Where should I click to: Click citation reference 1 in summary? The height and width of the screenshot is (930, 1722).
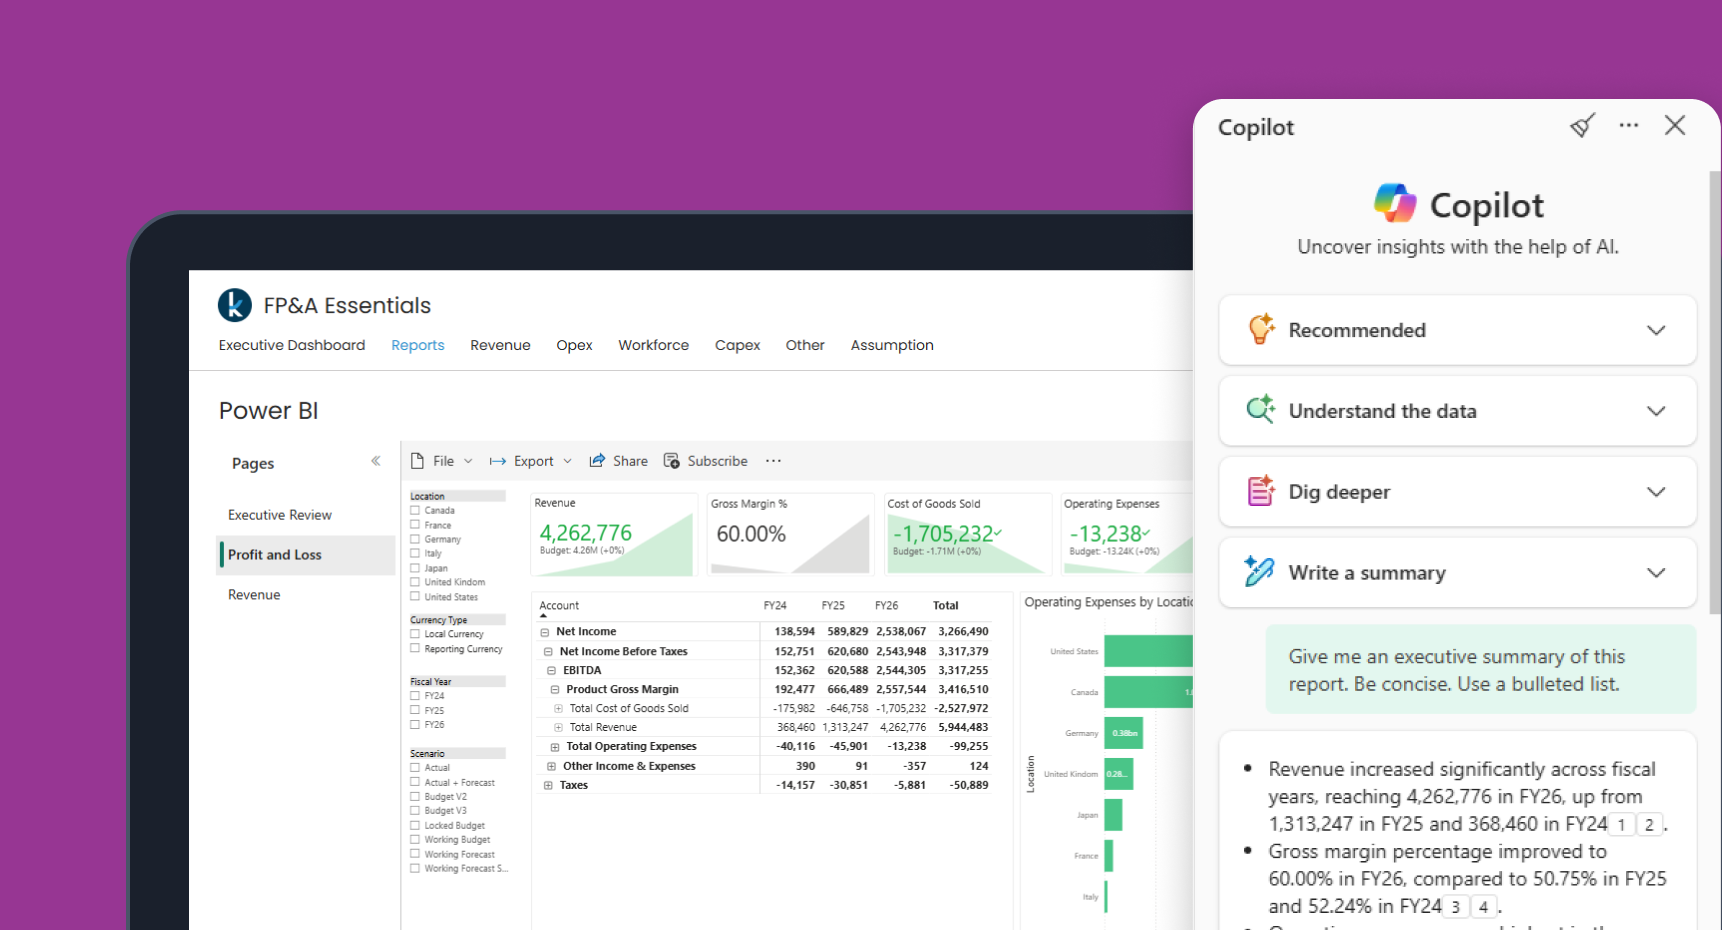tap(1622, 825)
